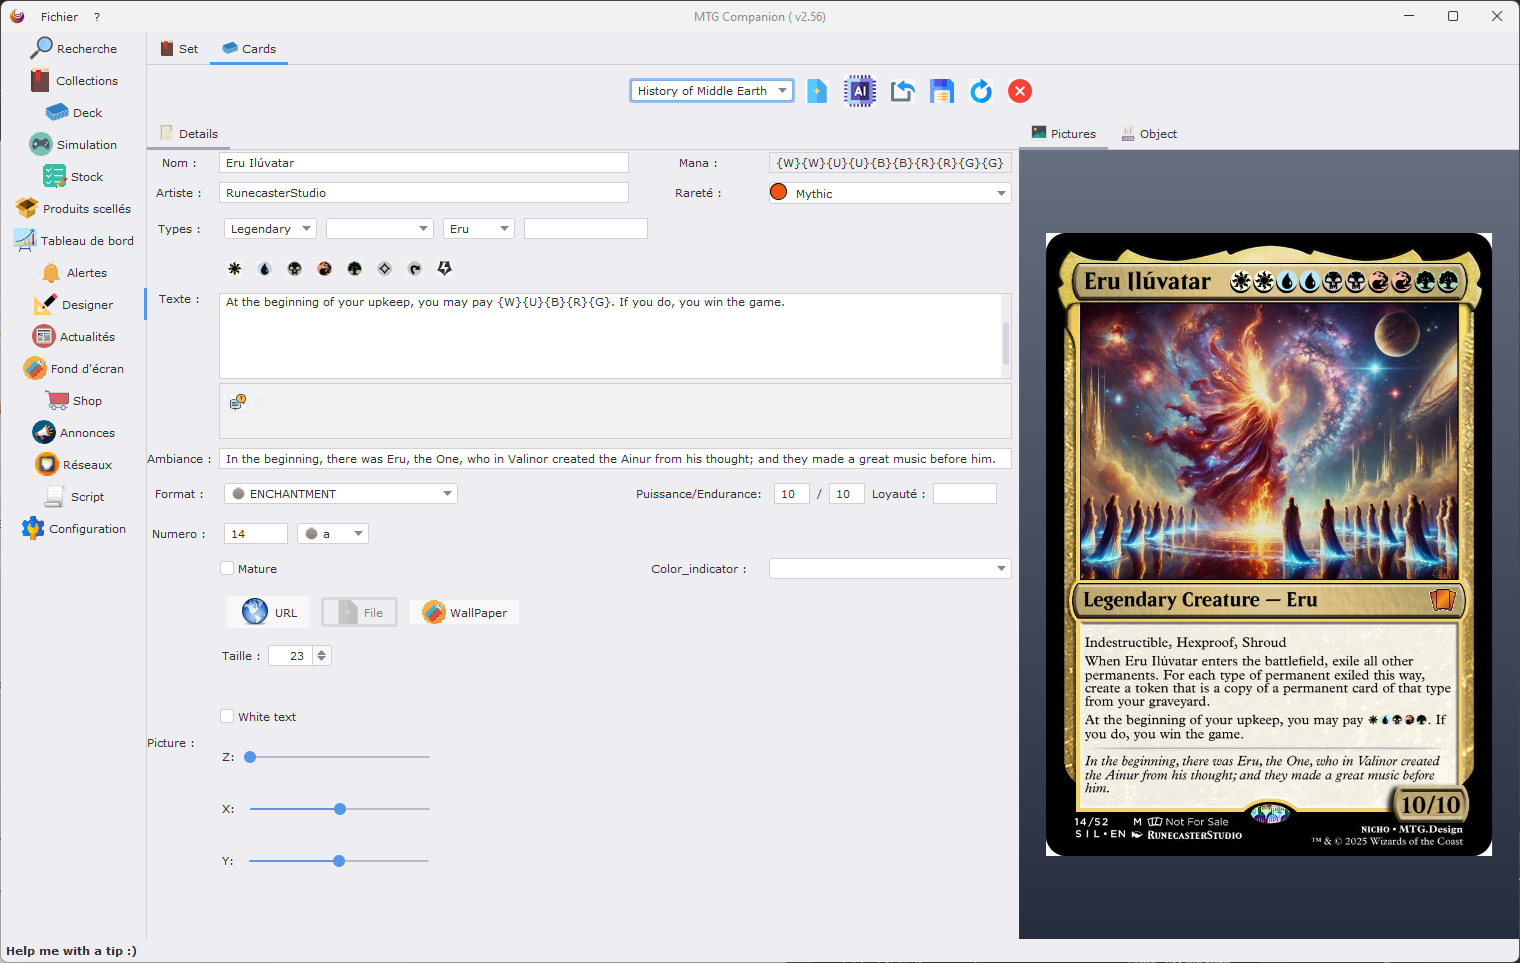The height and width of the screenshot is (963, 1520).
Task: Open the Fichier menu
Action: (x=59, y=16)
